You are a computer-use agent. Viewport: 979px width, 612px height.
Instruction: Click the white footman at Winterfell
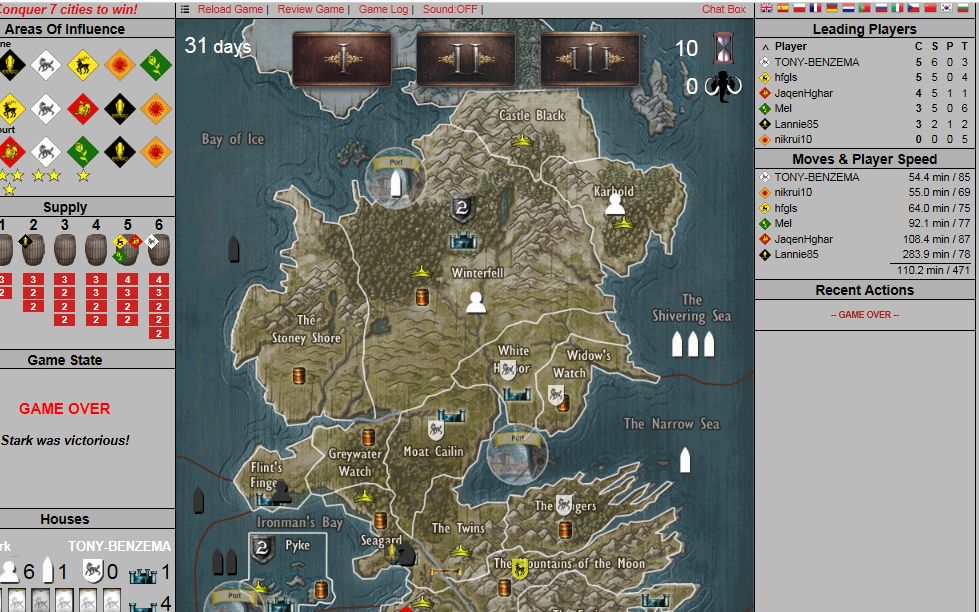pyautogui.click(x=476, y=303)
